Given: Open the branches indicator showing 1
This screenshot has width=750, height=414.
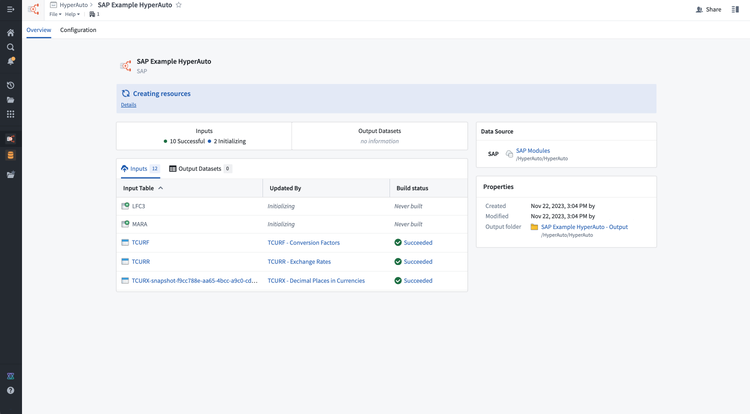Looking at the screenshot, I should [94, 14].
